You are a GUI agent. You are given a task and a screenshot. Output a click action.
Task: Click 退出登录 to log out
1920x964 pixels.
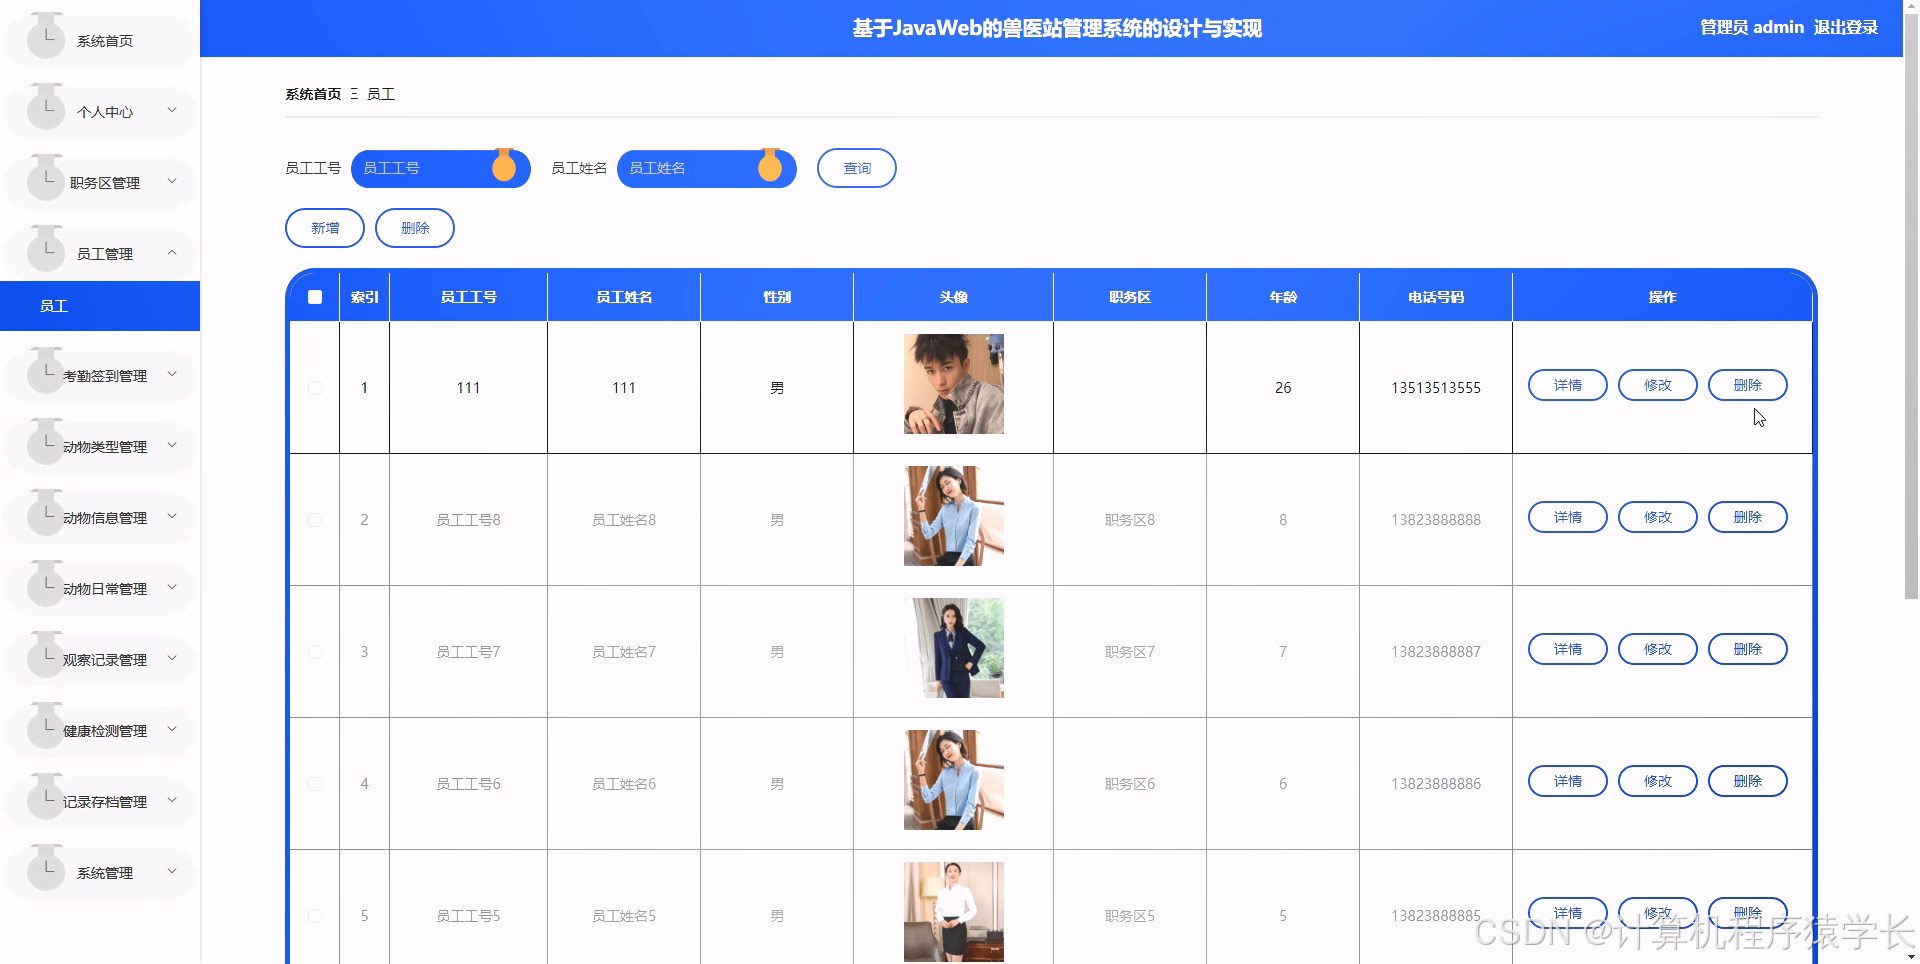click(1846, 27)
